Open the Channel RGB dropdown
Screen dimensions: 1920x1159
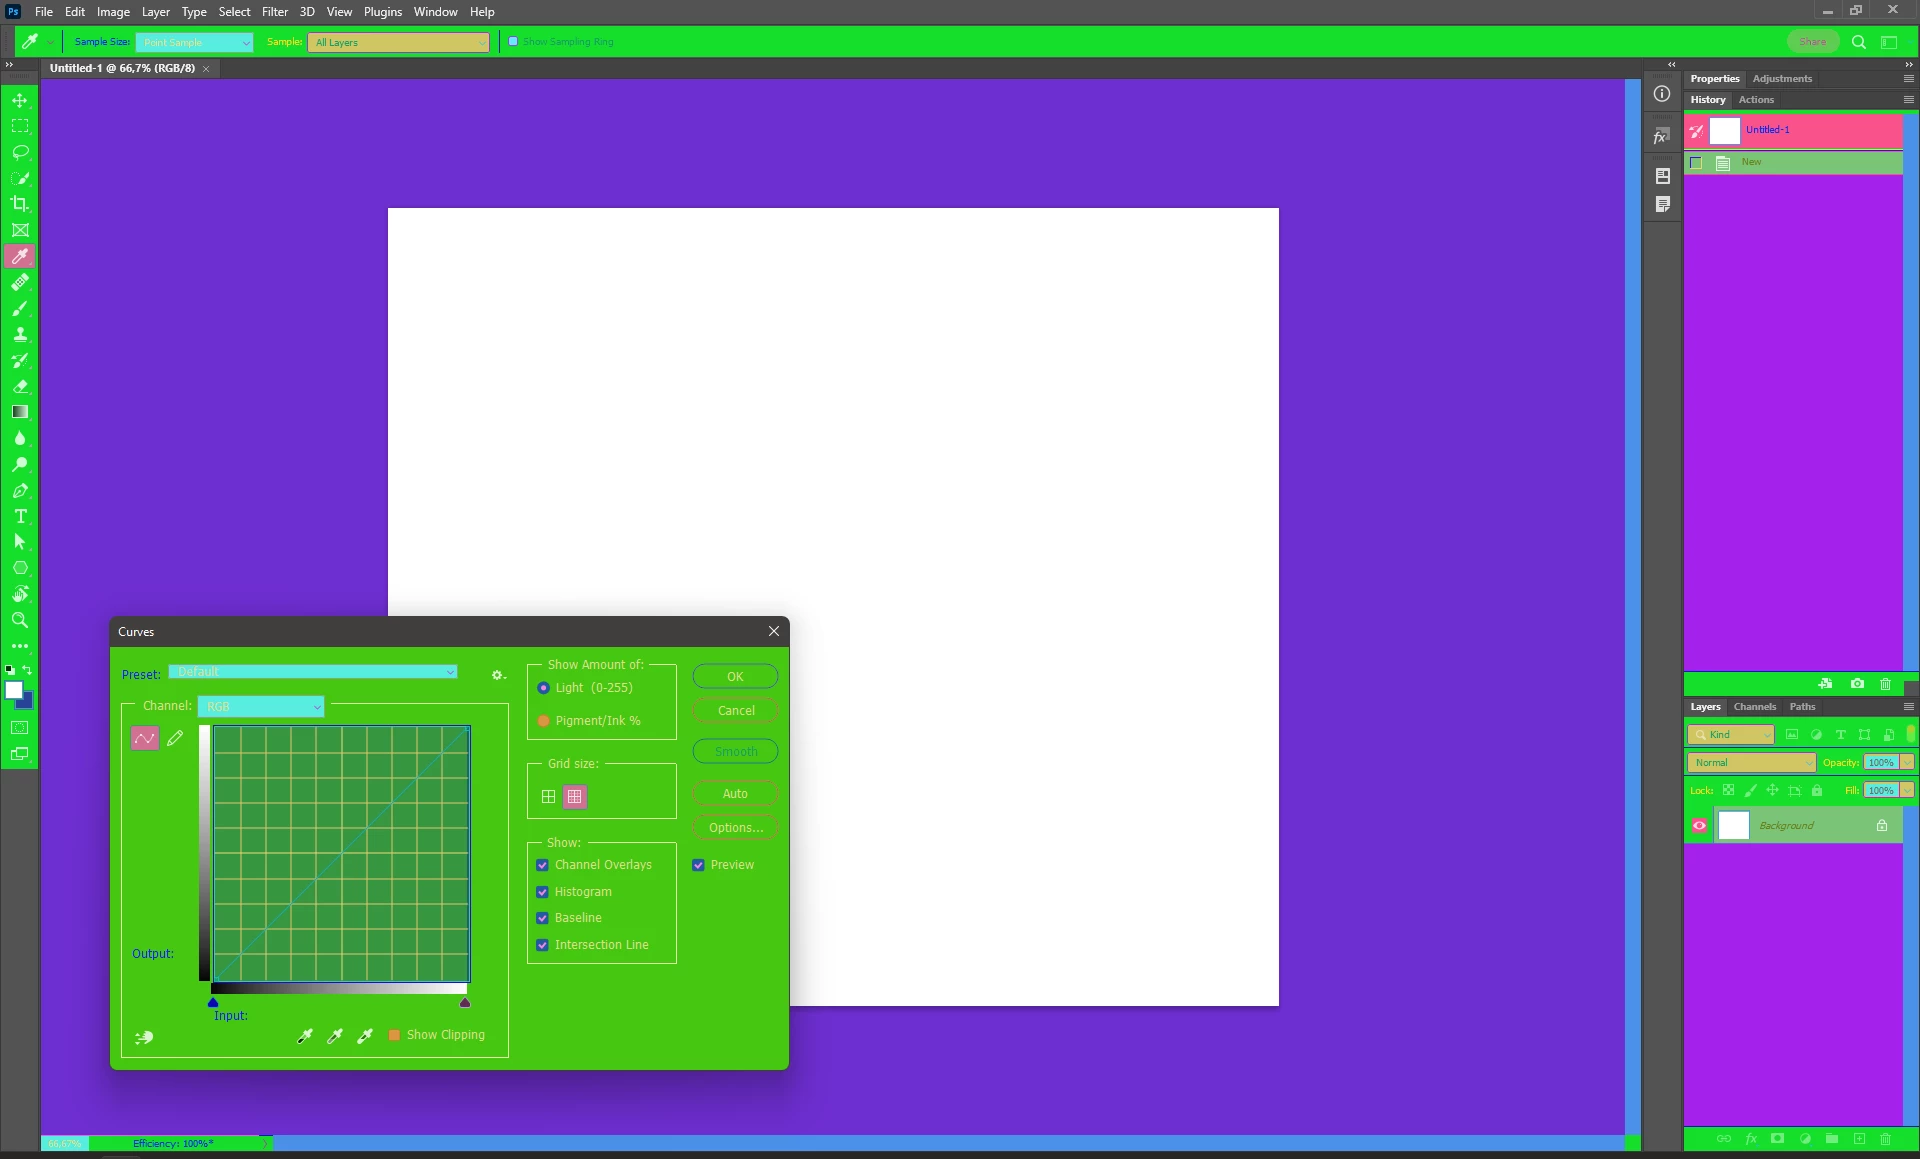[x=261, y=707]
